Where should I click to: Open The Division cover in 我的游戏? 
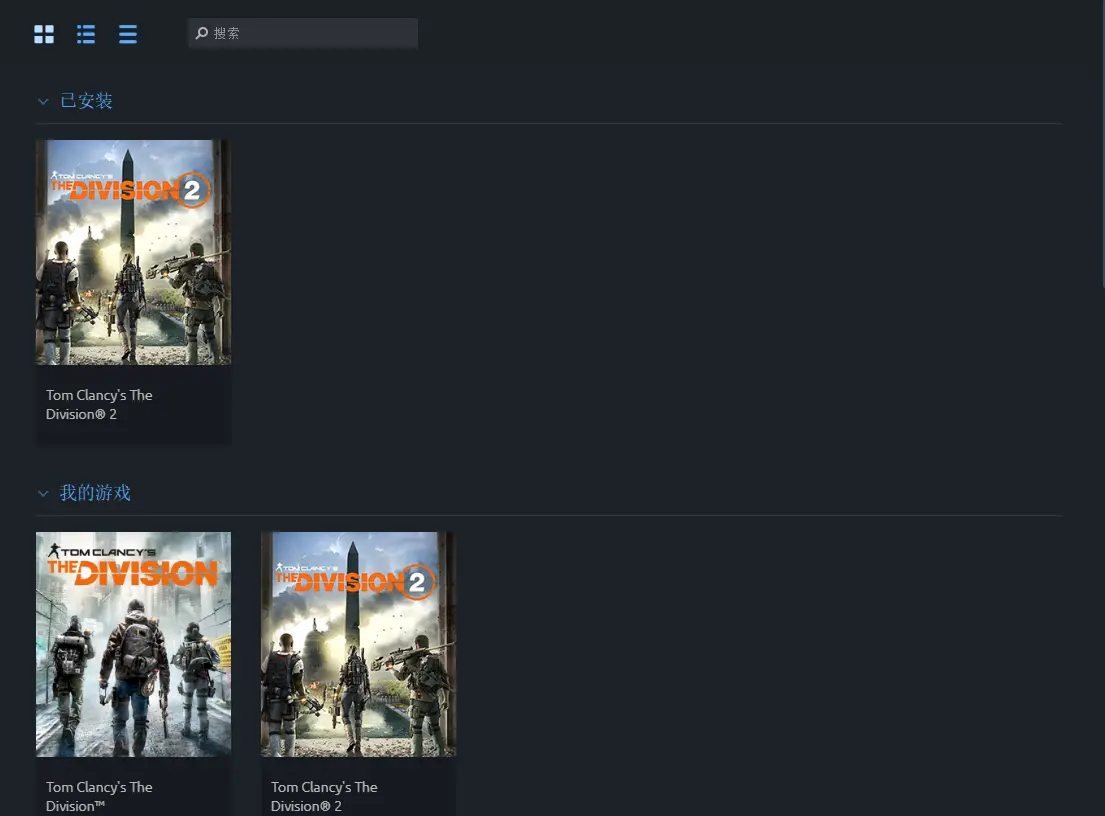coord(133,644)
